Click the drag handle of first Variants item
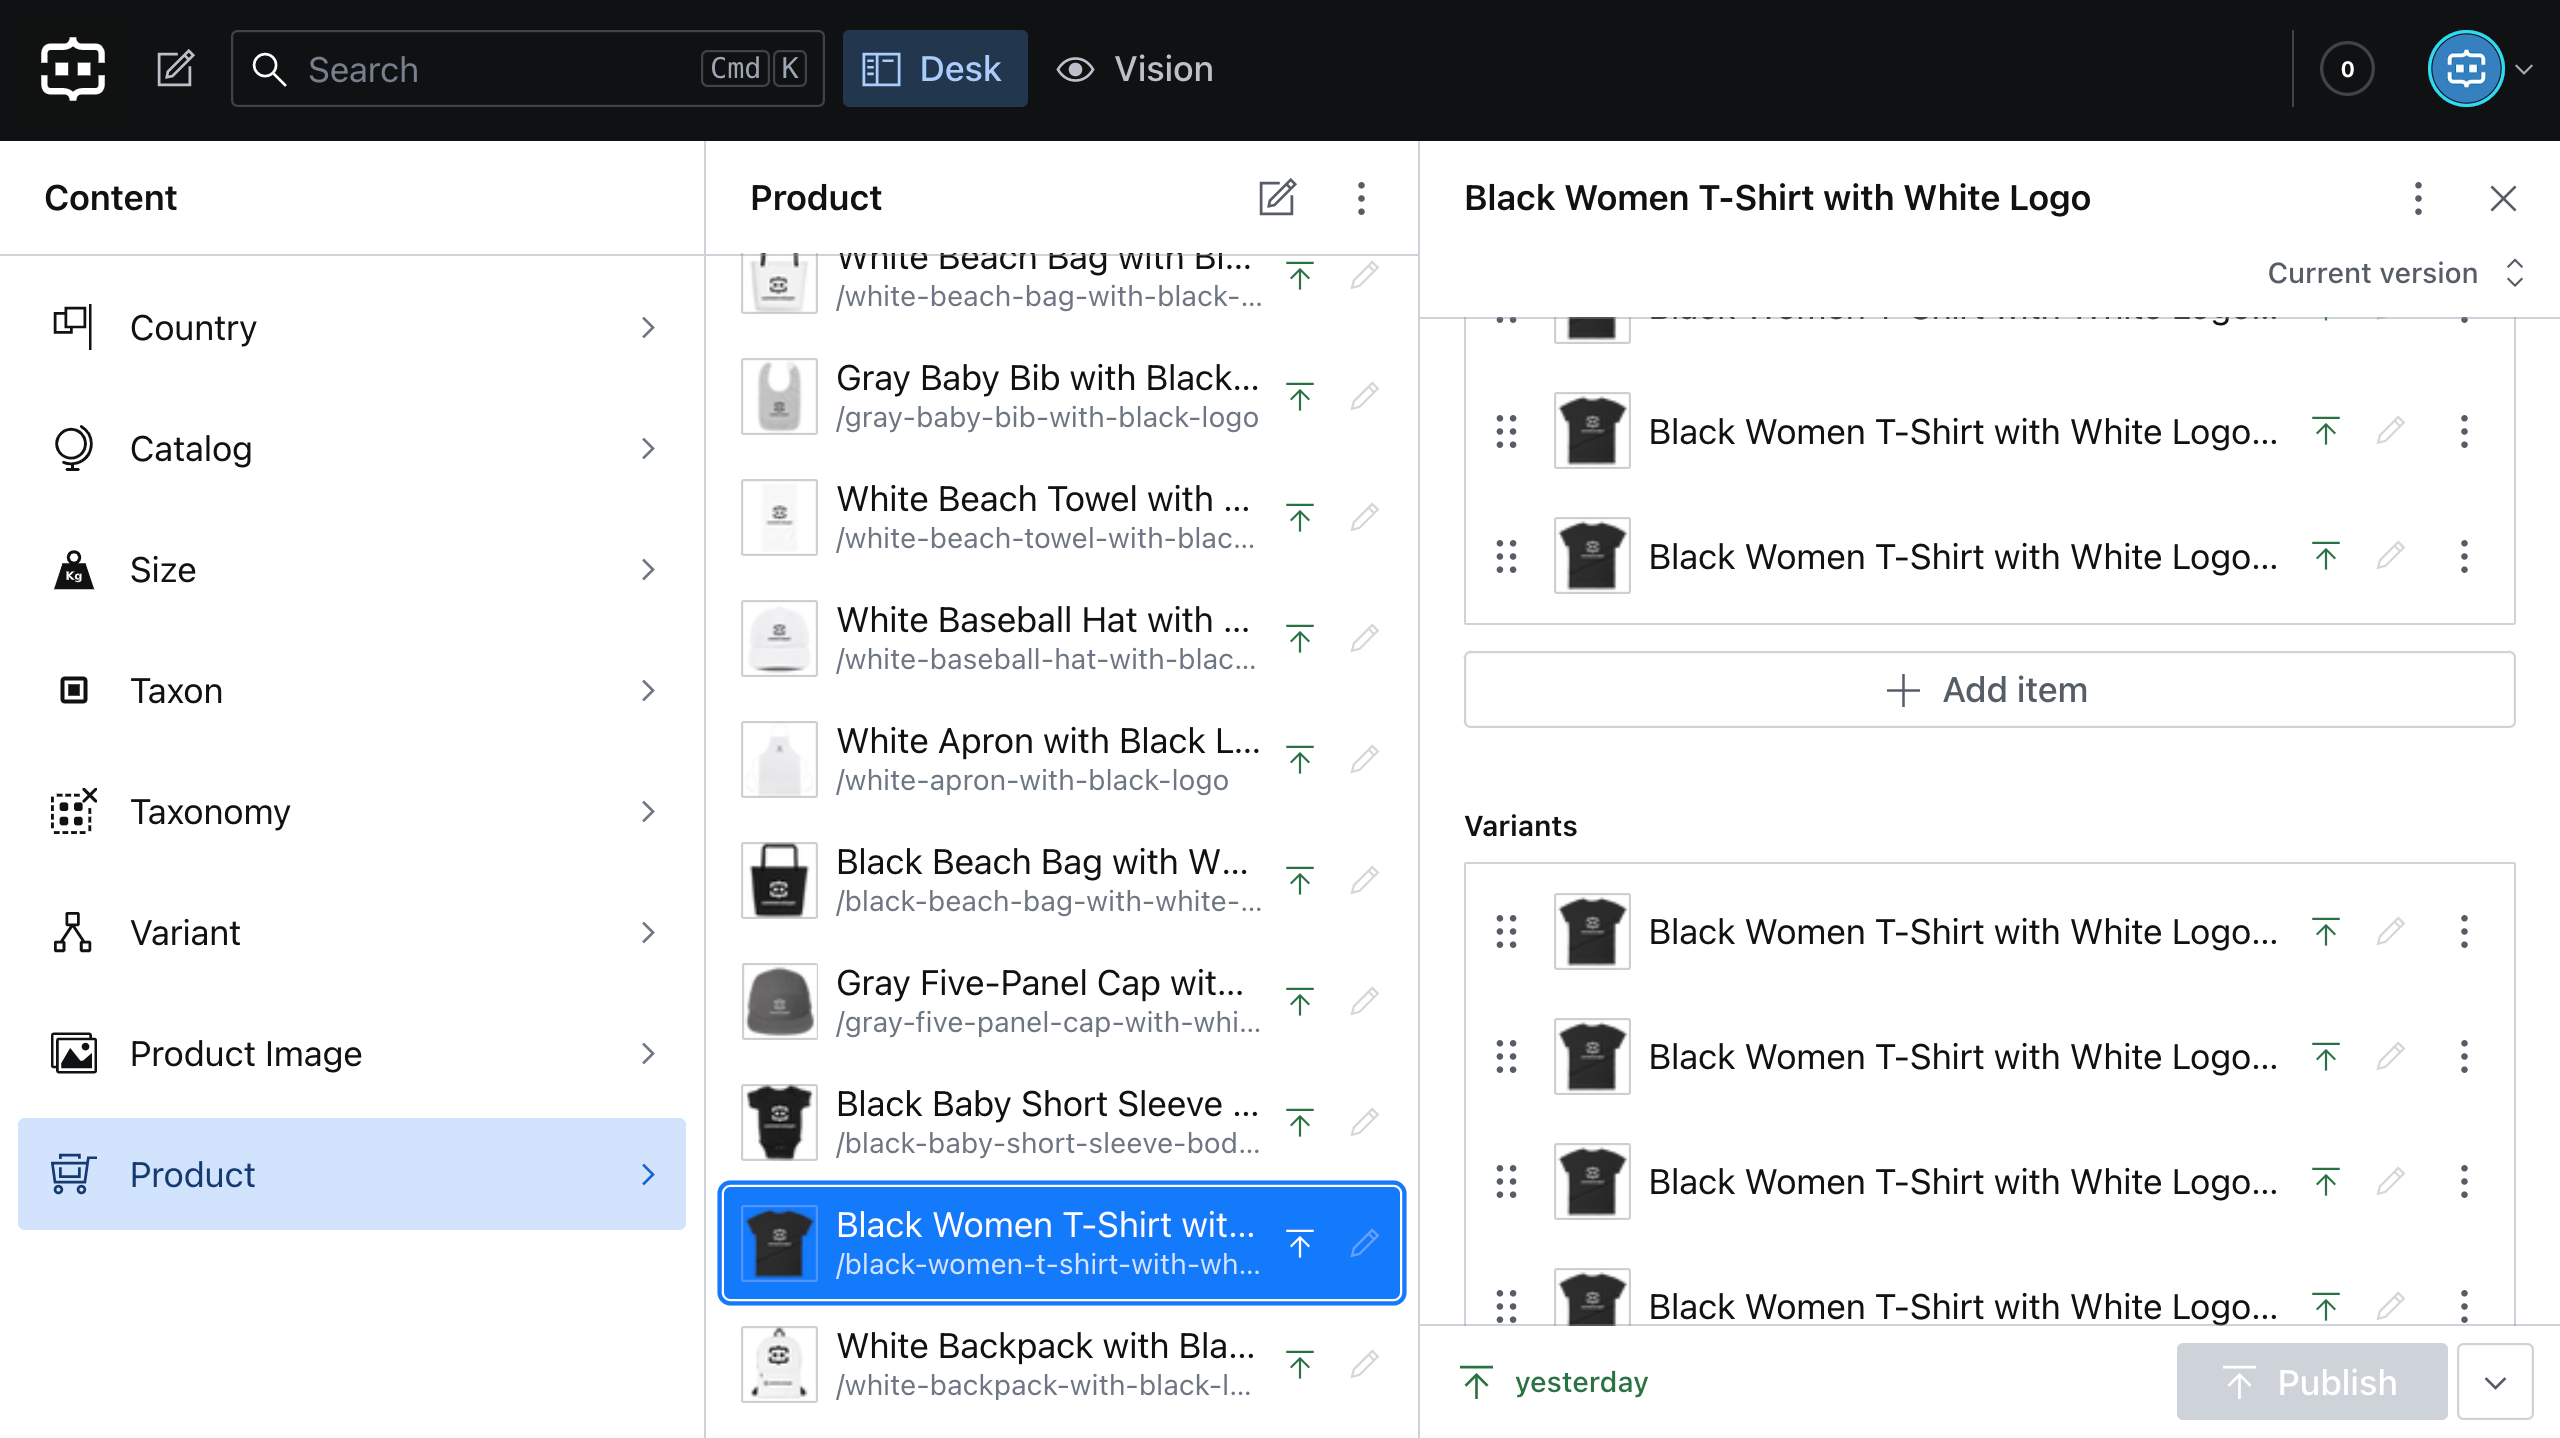This screenshot has width=2560, height=1438. tap(1506, 932)
